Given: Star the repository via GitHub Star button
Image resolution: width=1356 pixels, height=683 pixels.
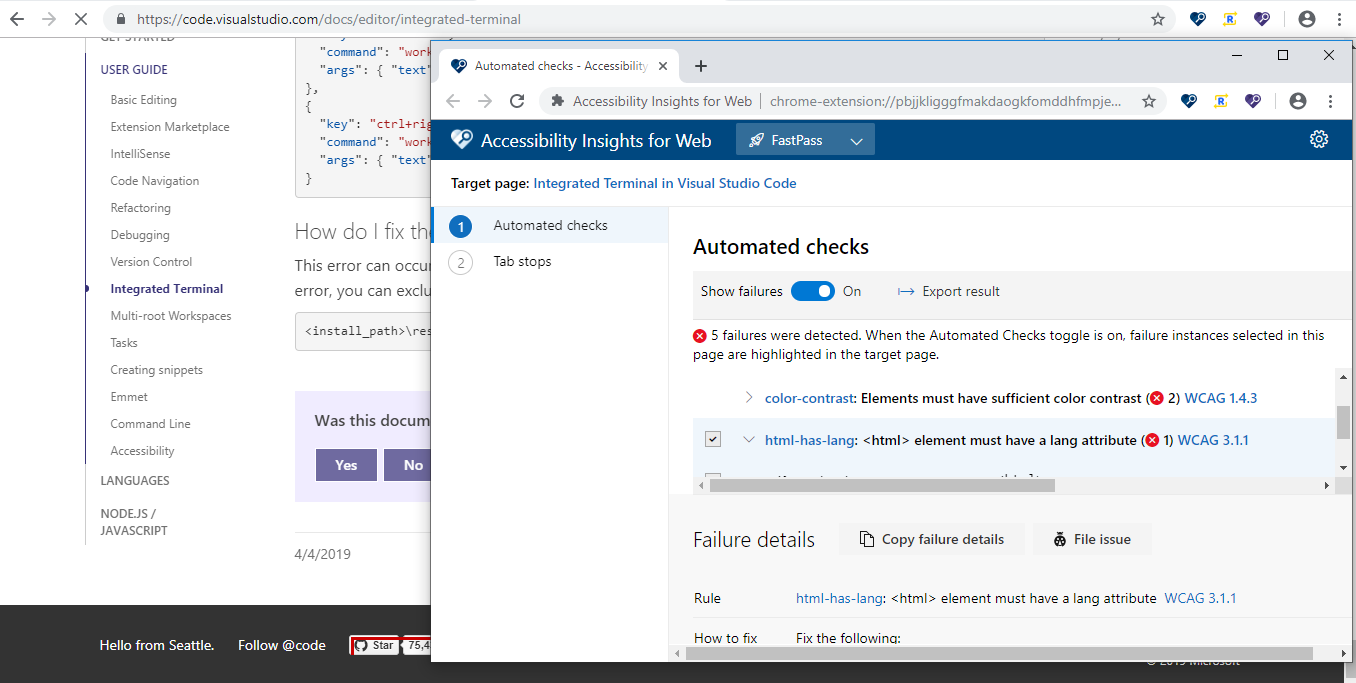Looking at the screenshot, I should pyautogui.click(x=375, y=645).
